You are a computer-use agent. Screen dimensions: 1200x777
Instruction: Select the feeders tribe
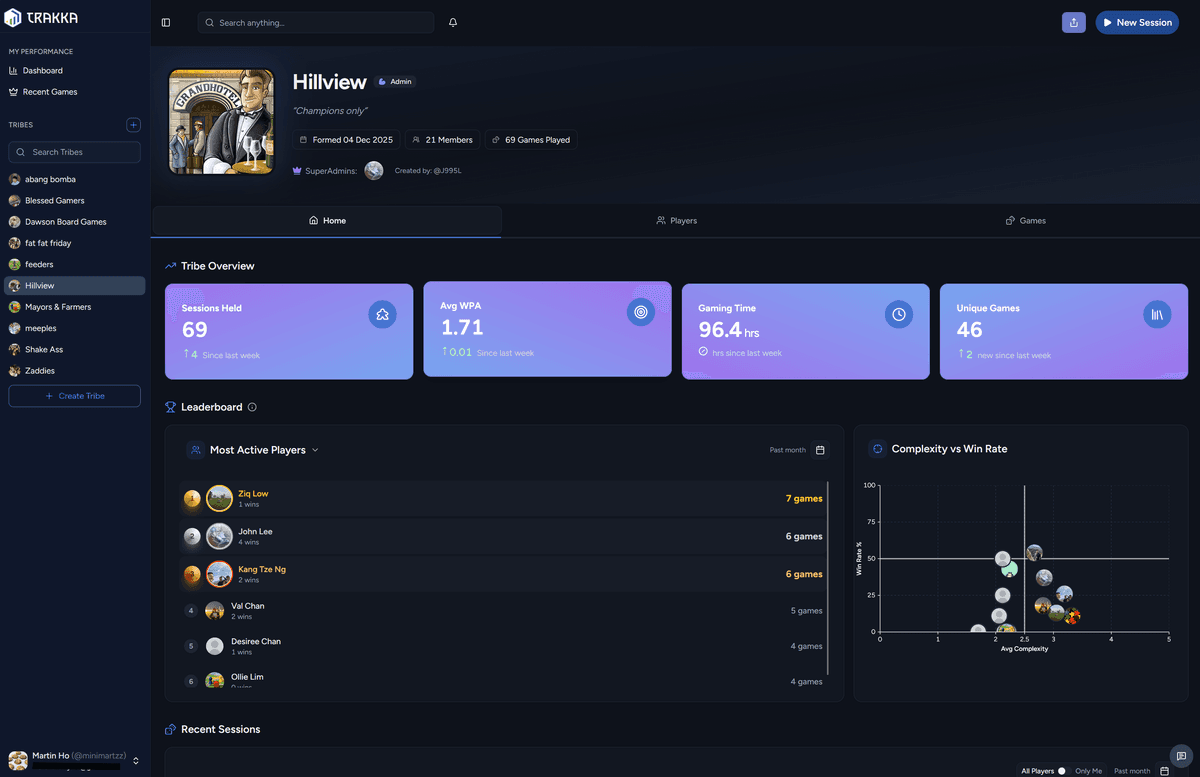pyautogui.click(x=75, y=264)
